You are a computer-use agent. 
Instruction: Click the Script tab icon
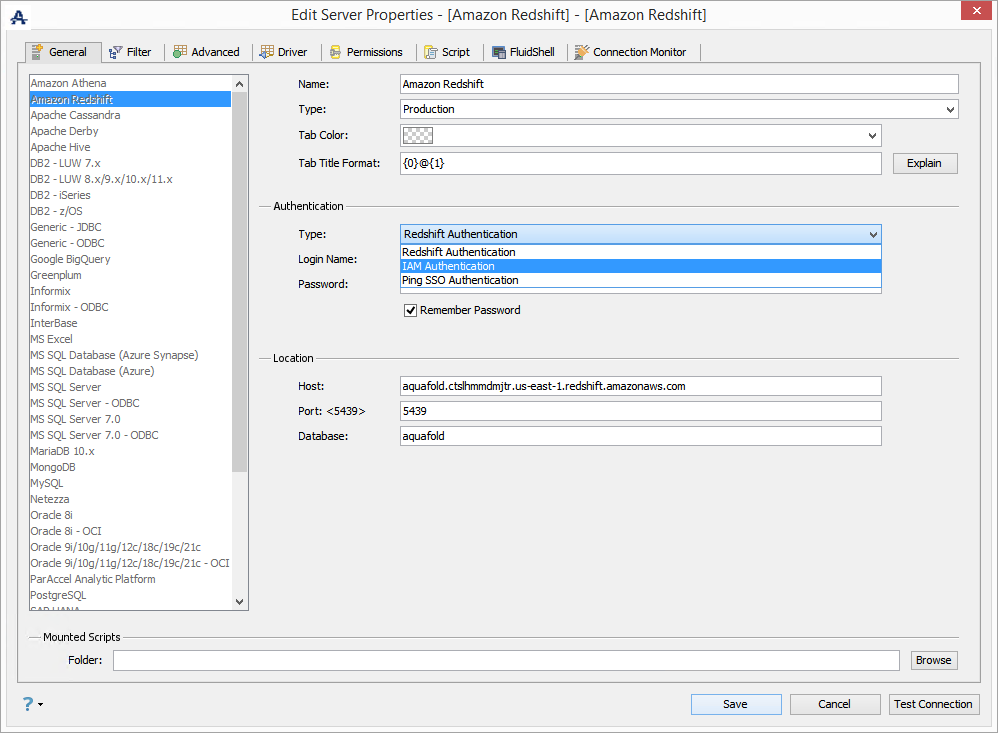[431, 52]
